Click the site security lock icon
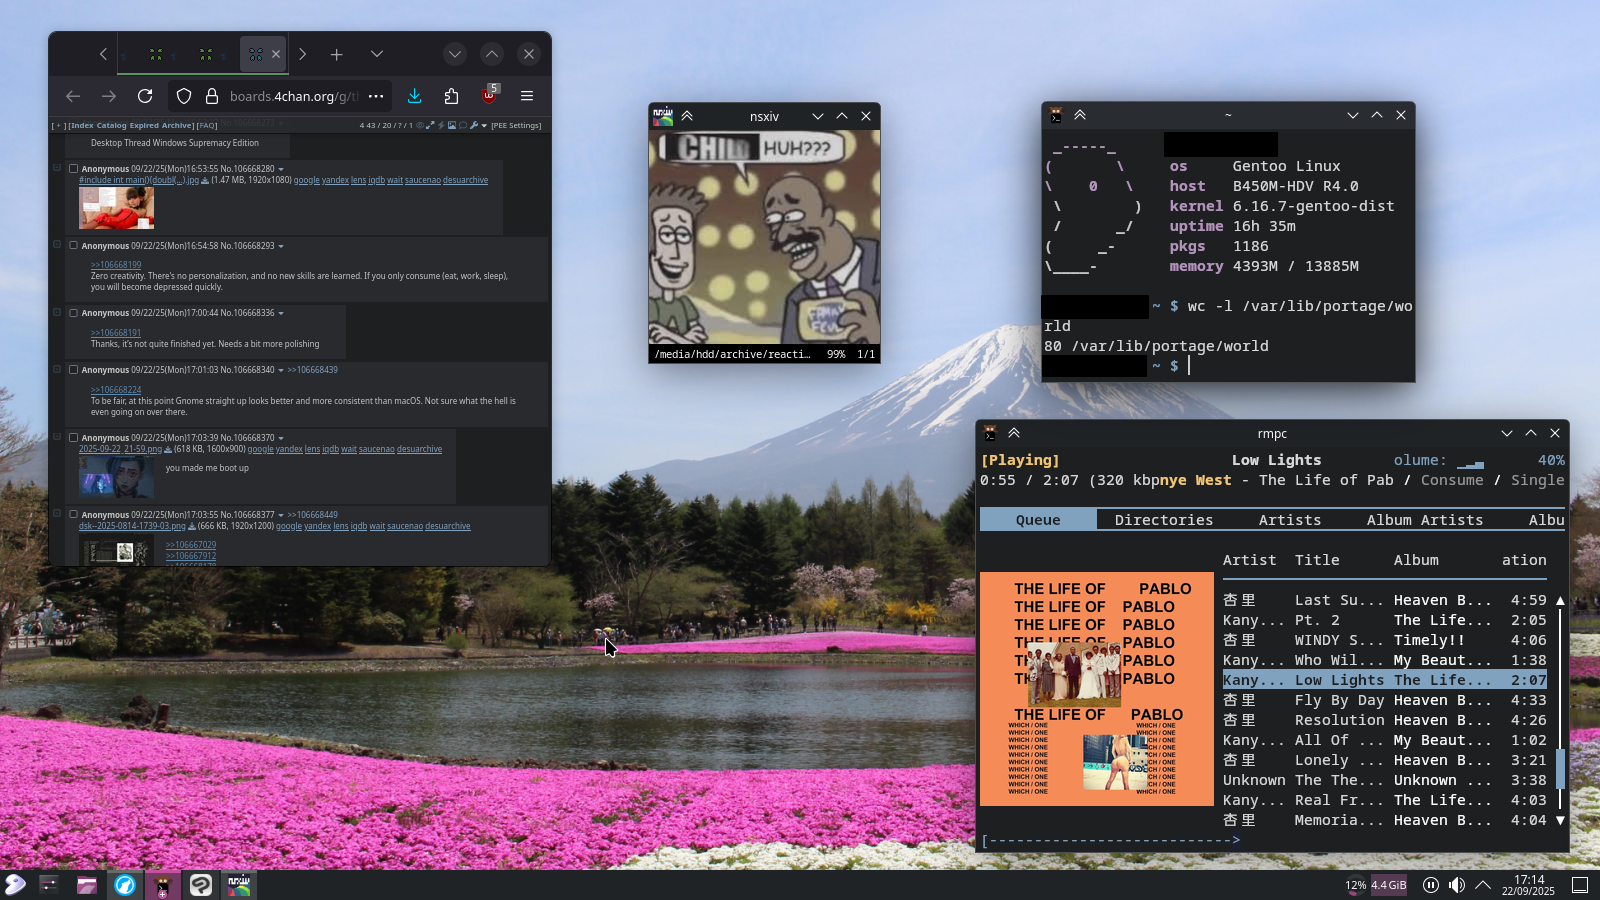Image resolution: width=1600 pixels, height=900 pixels. (212, 96)
